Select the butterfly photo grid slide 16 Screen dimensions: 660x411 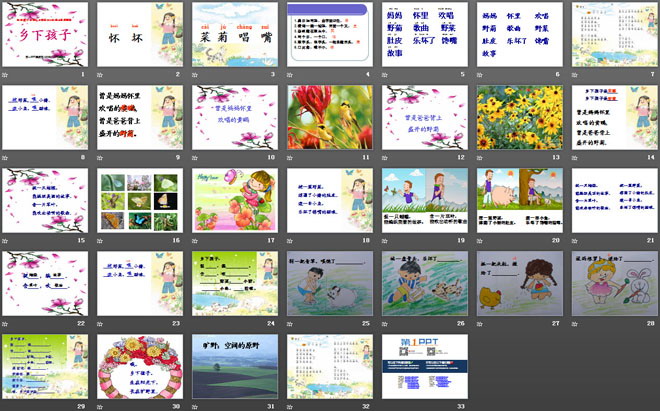click(140, 200)
